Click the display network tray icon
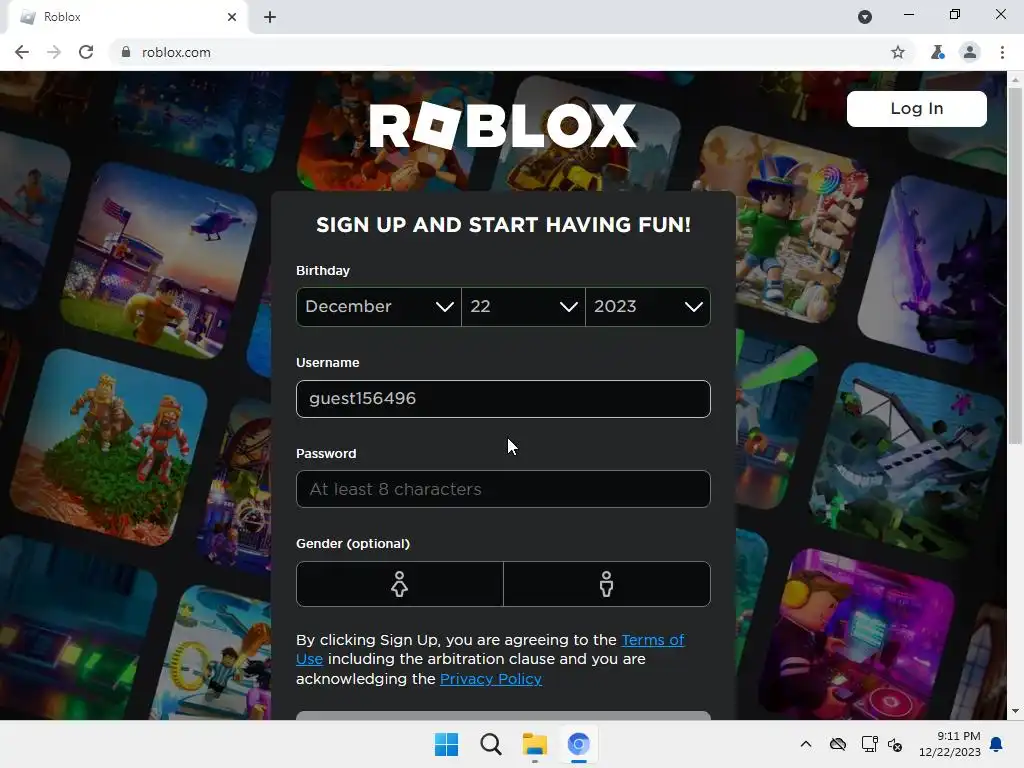This screenshot has height=768, width=1024. point(869,744)
